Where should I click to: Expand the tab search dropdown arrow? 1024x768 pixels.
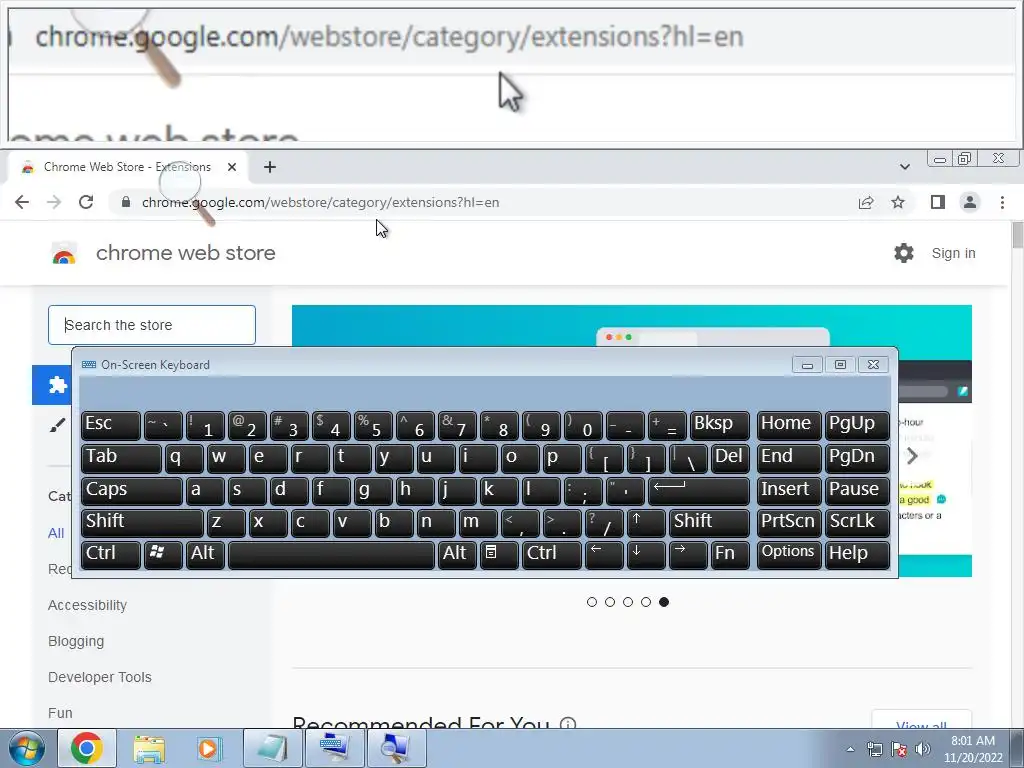click(x=904, y=167)
